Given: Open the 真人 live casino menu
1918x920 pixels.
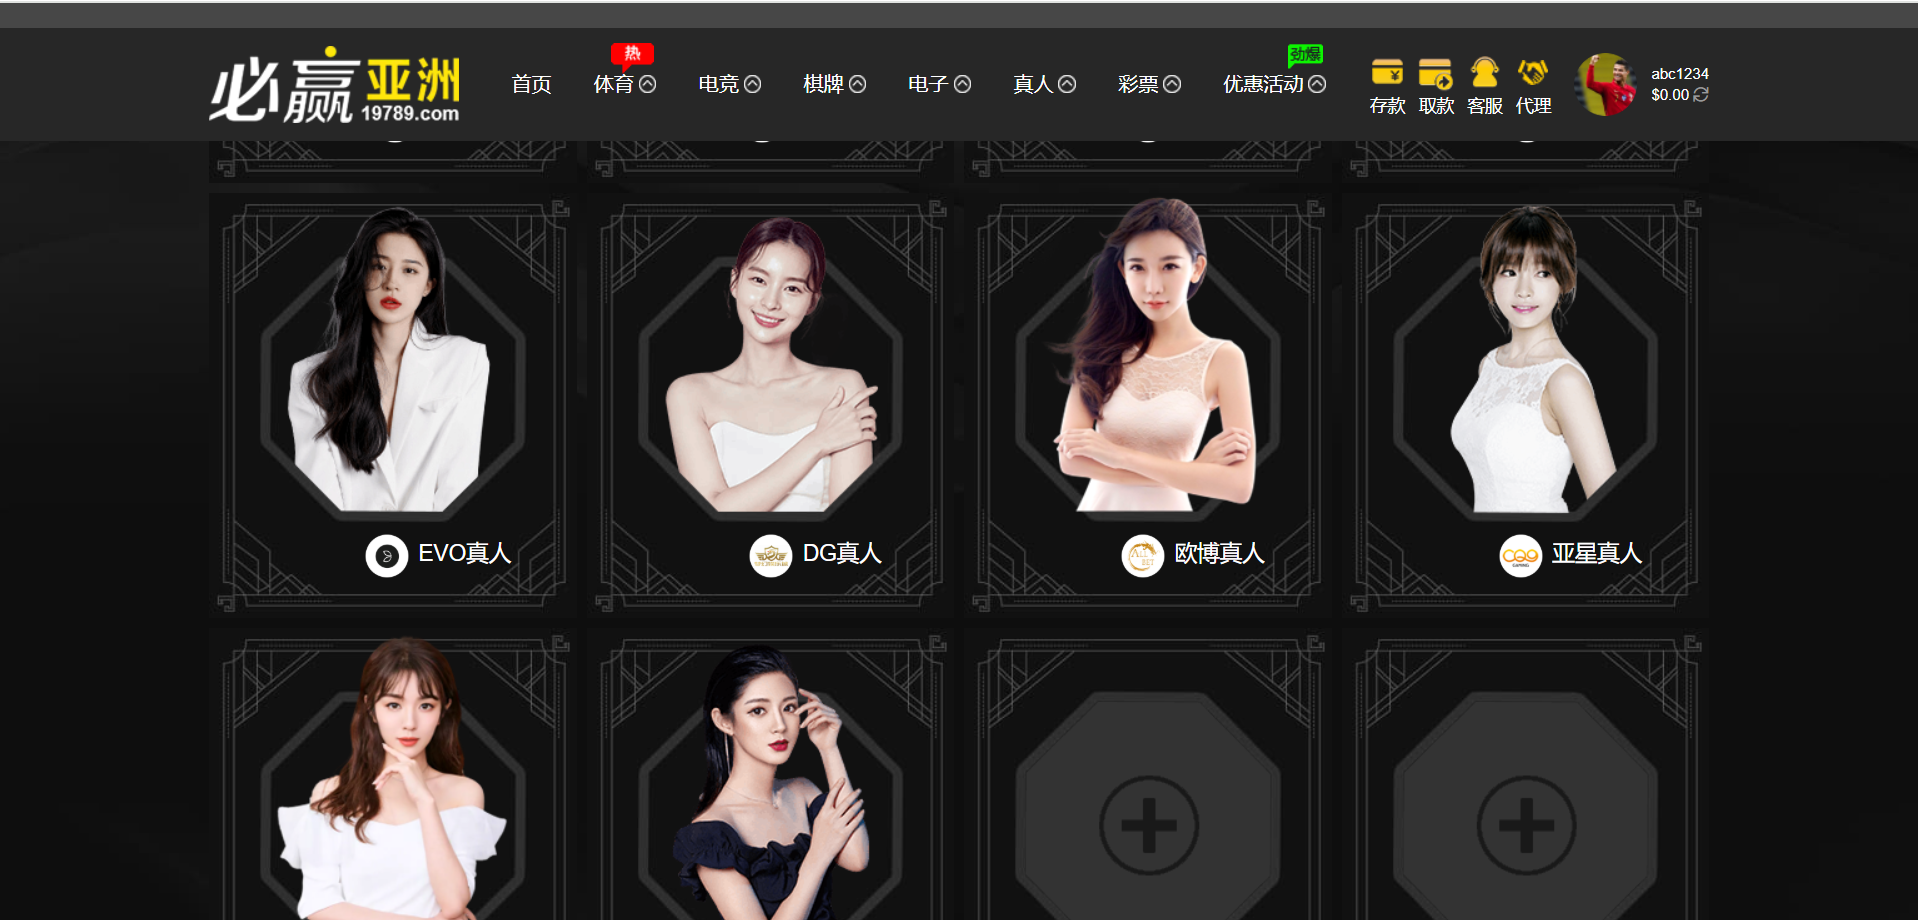Looking at the screenshot, I should [1044, 84].
